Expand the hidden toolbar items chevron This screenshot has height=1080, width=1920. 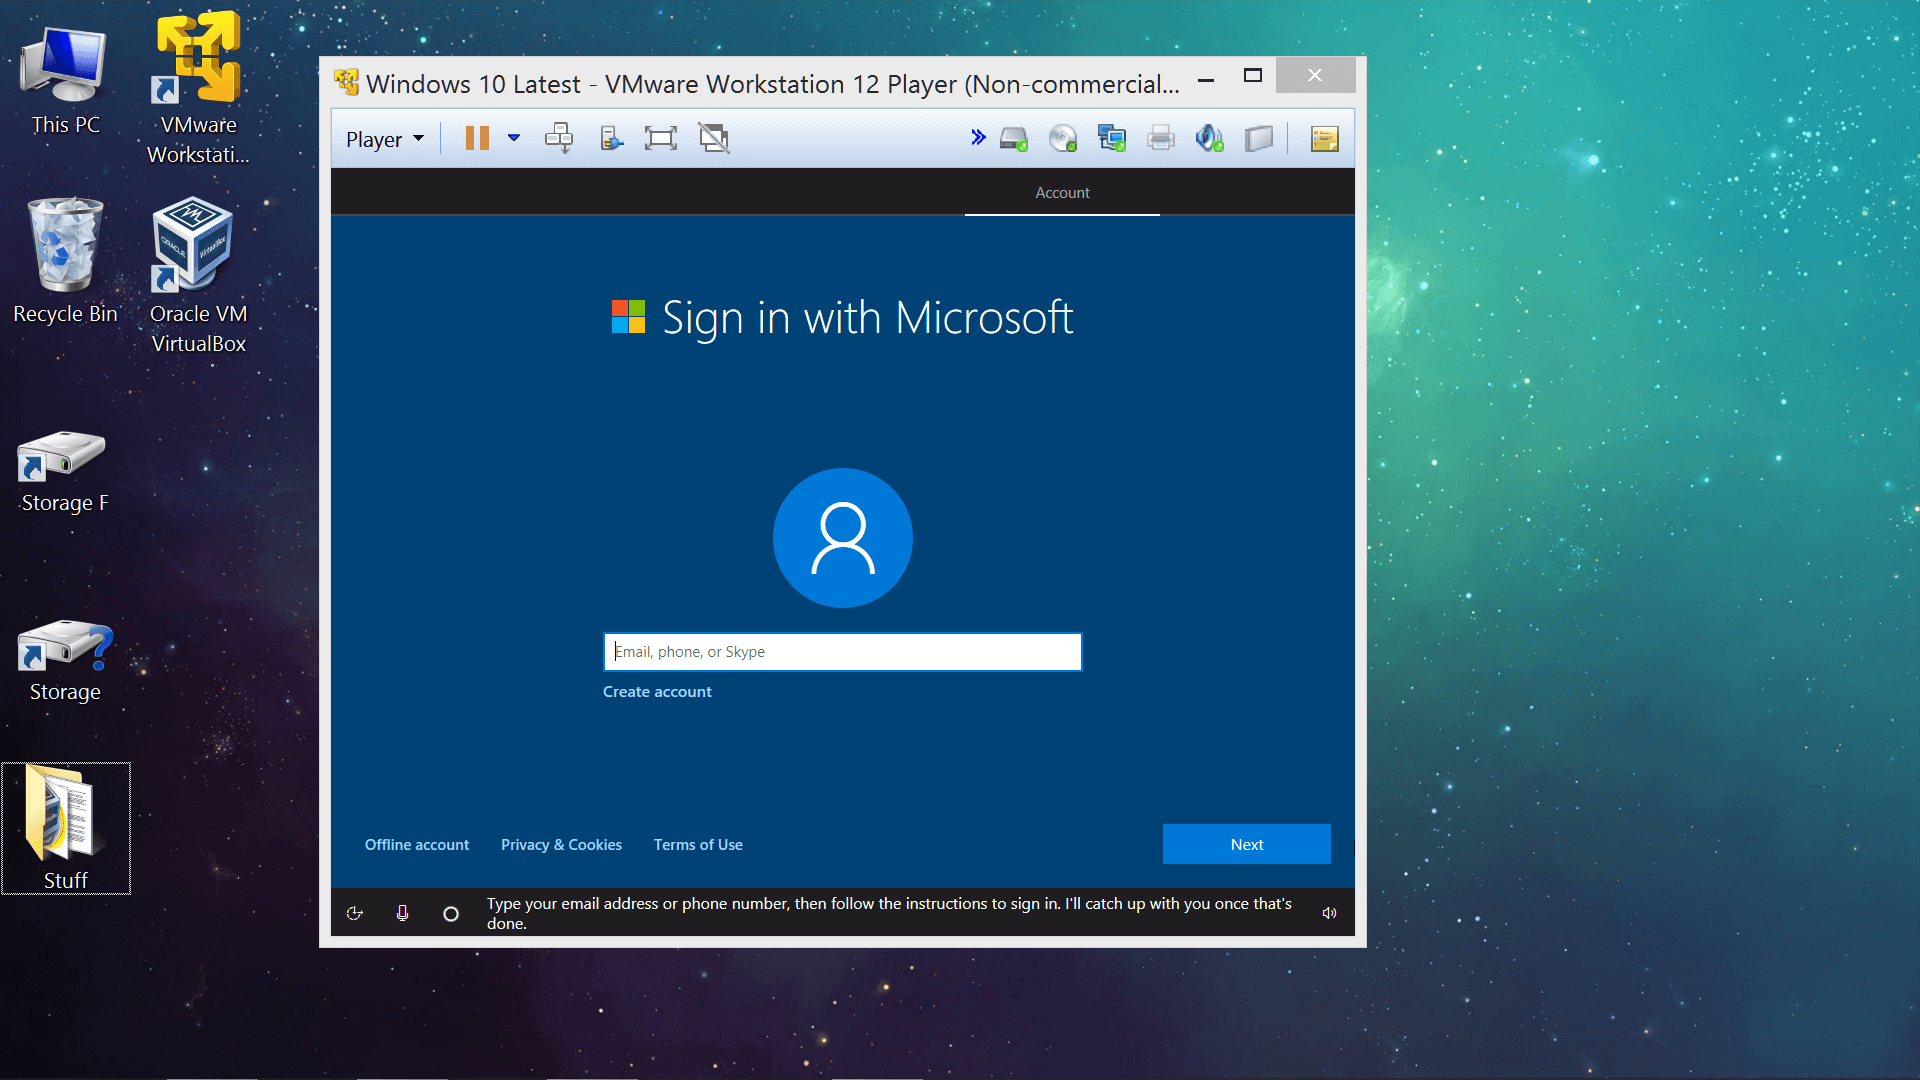coord(978,138)
